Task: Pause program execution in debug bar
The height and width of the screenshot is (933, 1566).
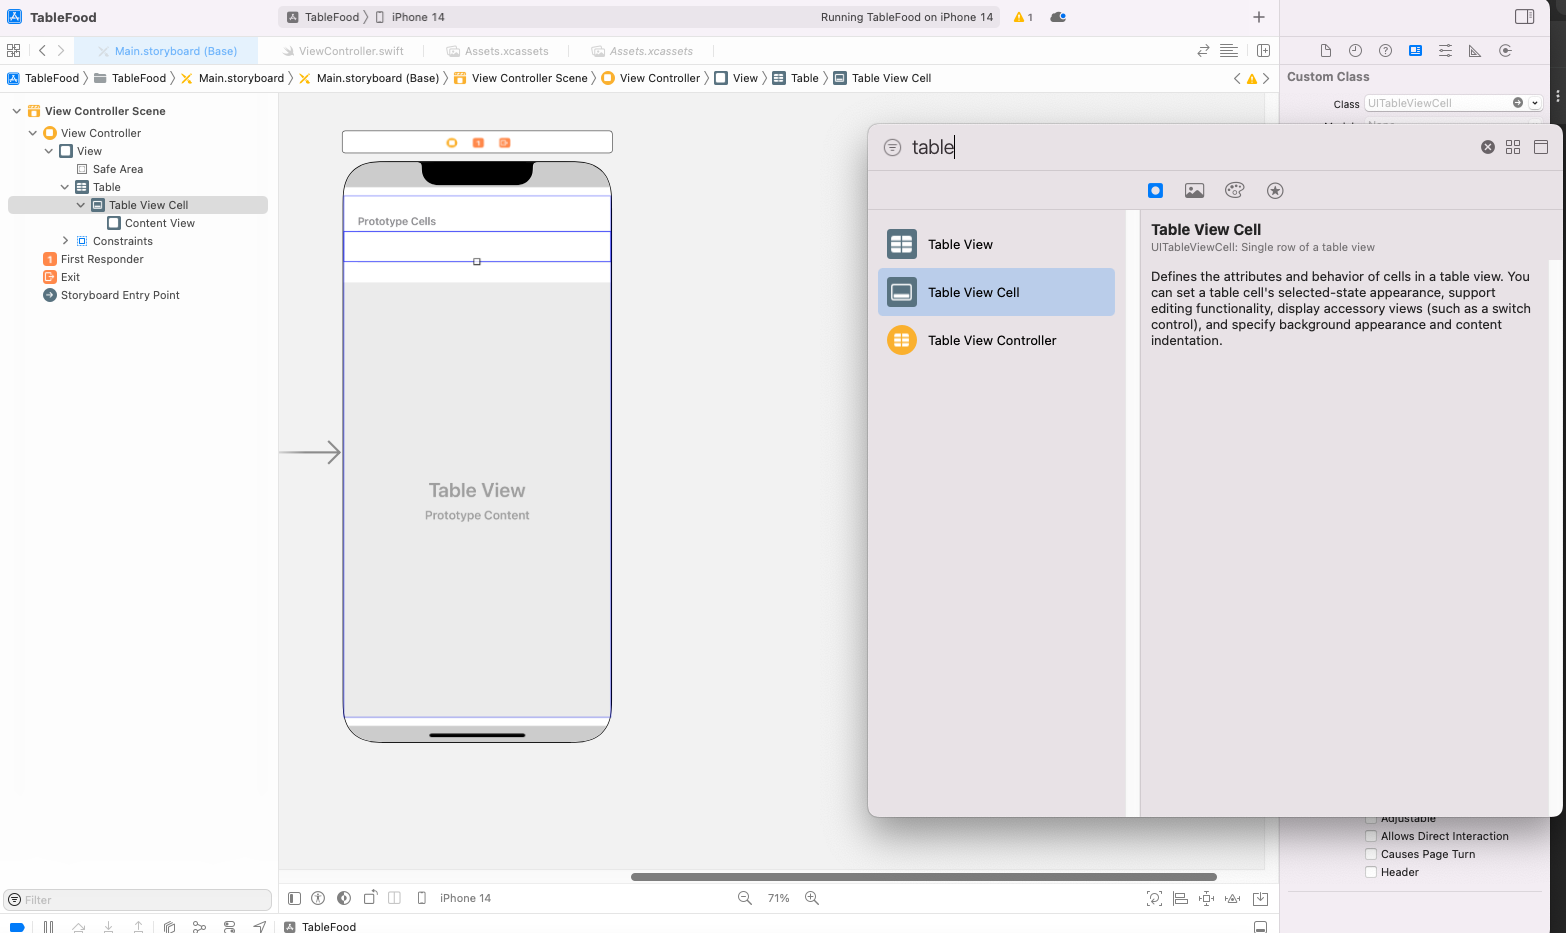Action: click(48, 927)
